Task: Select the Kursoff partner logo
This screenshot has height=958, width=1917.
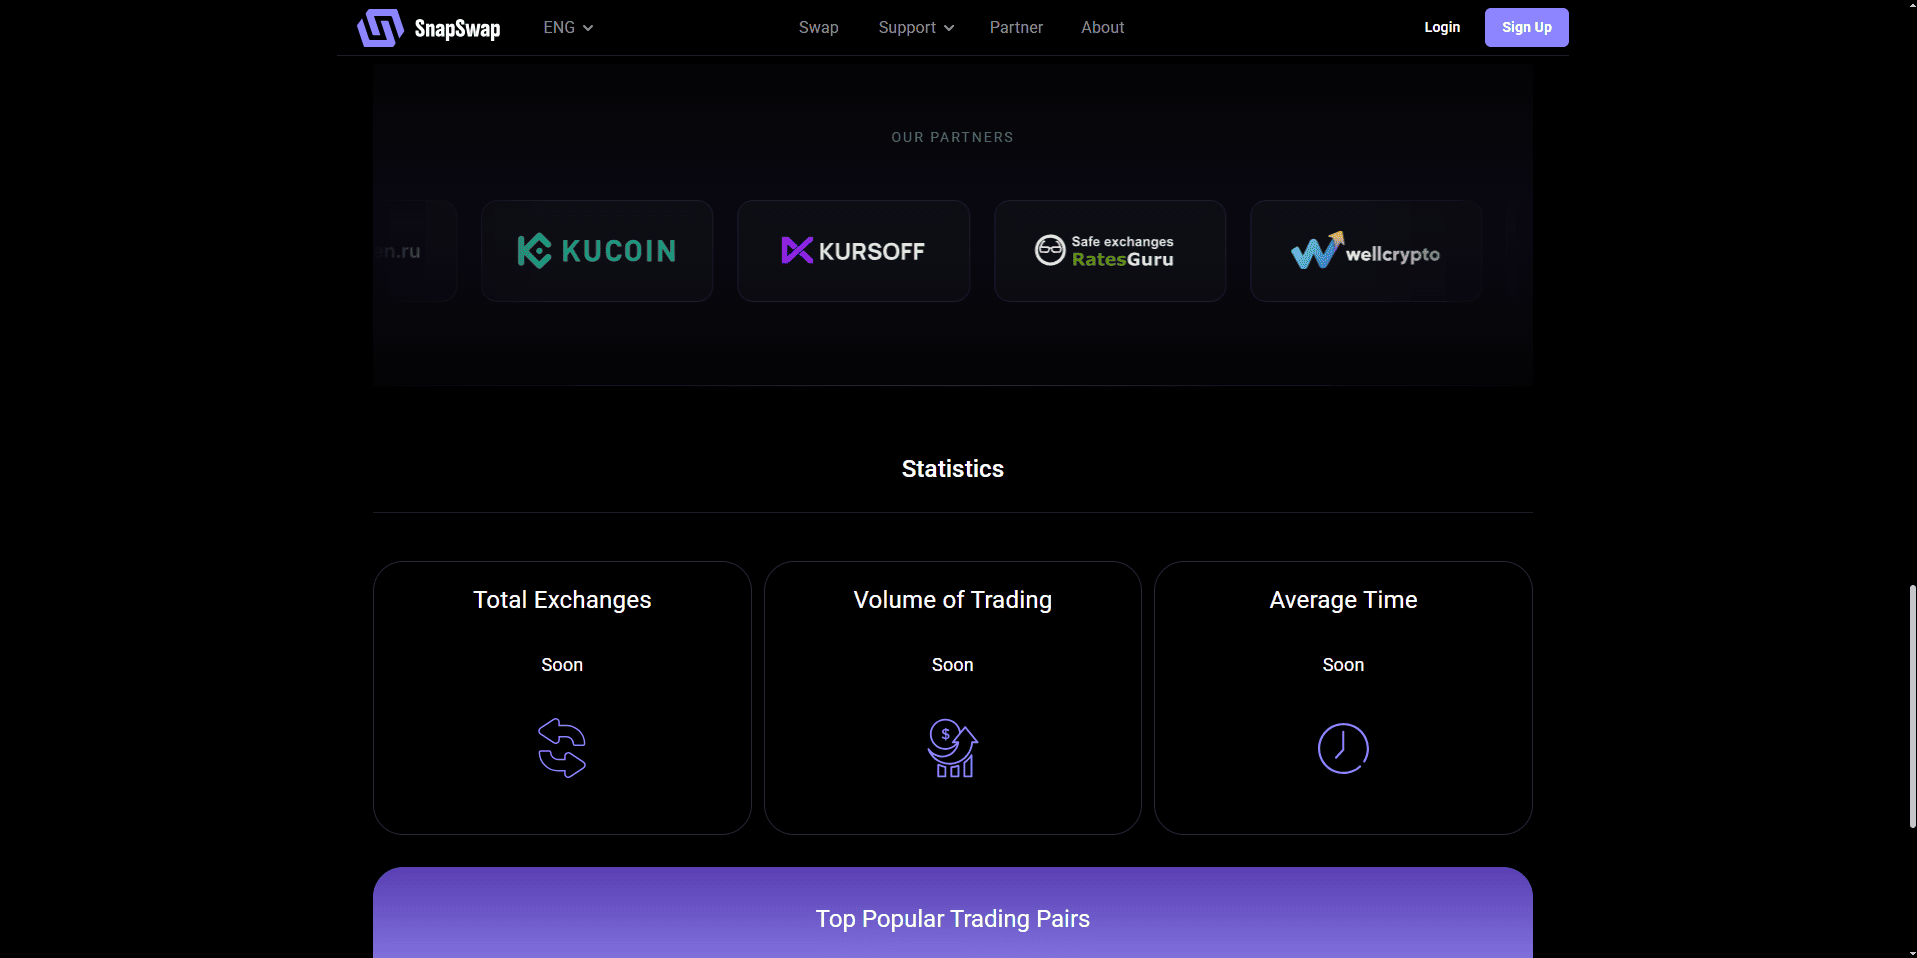Action: point(853,251)
